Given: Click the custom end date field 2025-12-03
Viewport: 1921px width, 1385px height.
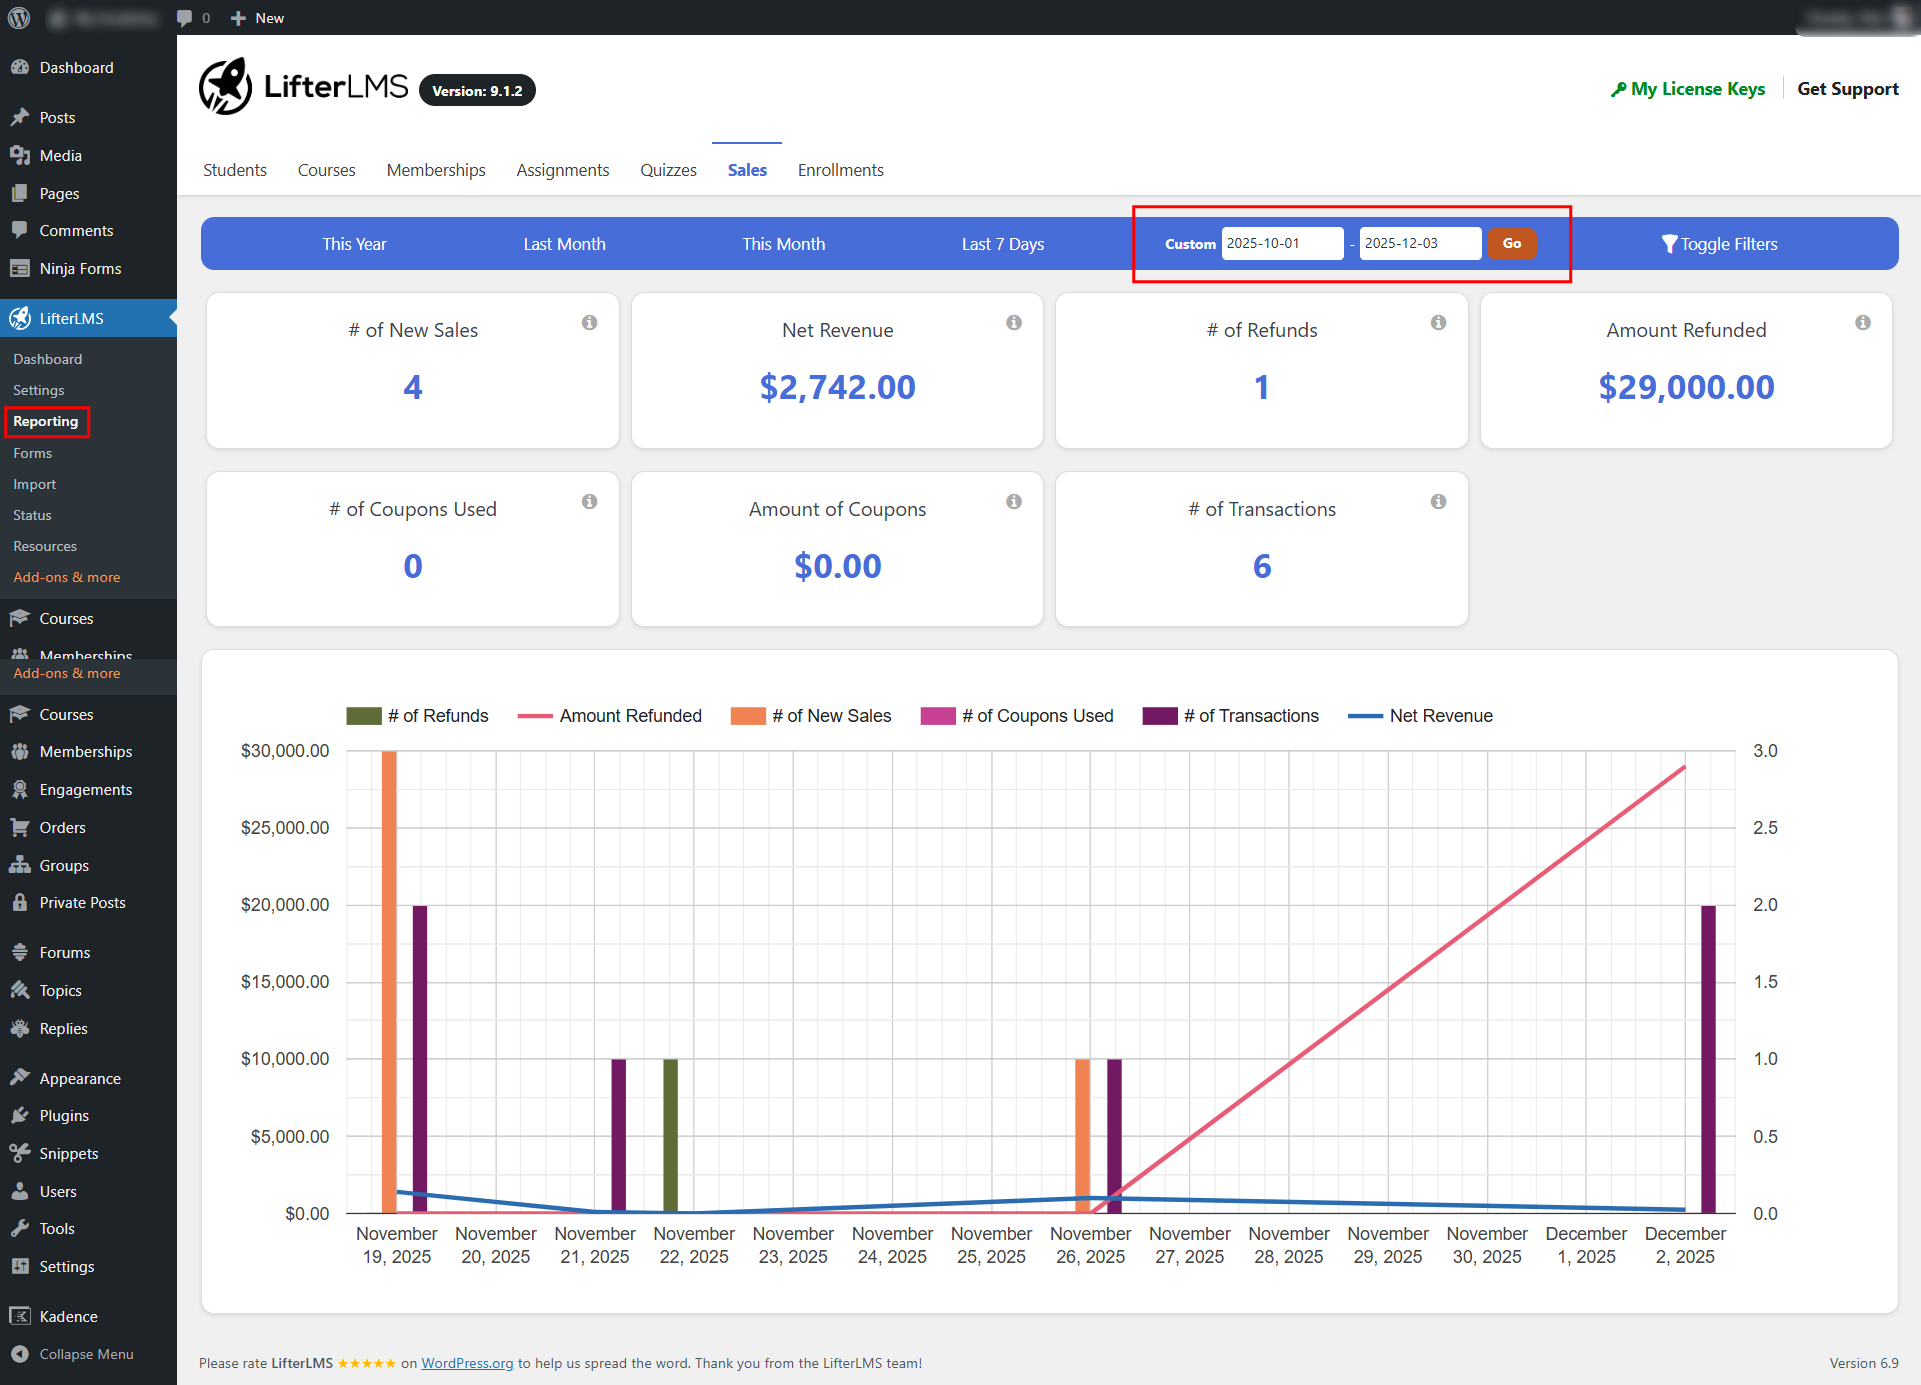Looking at the screenshot, I should pyautogui.click(x=1420, y=244).
